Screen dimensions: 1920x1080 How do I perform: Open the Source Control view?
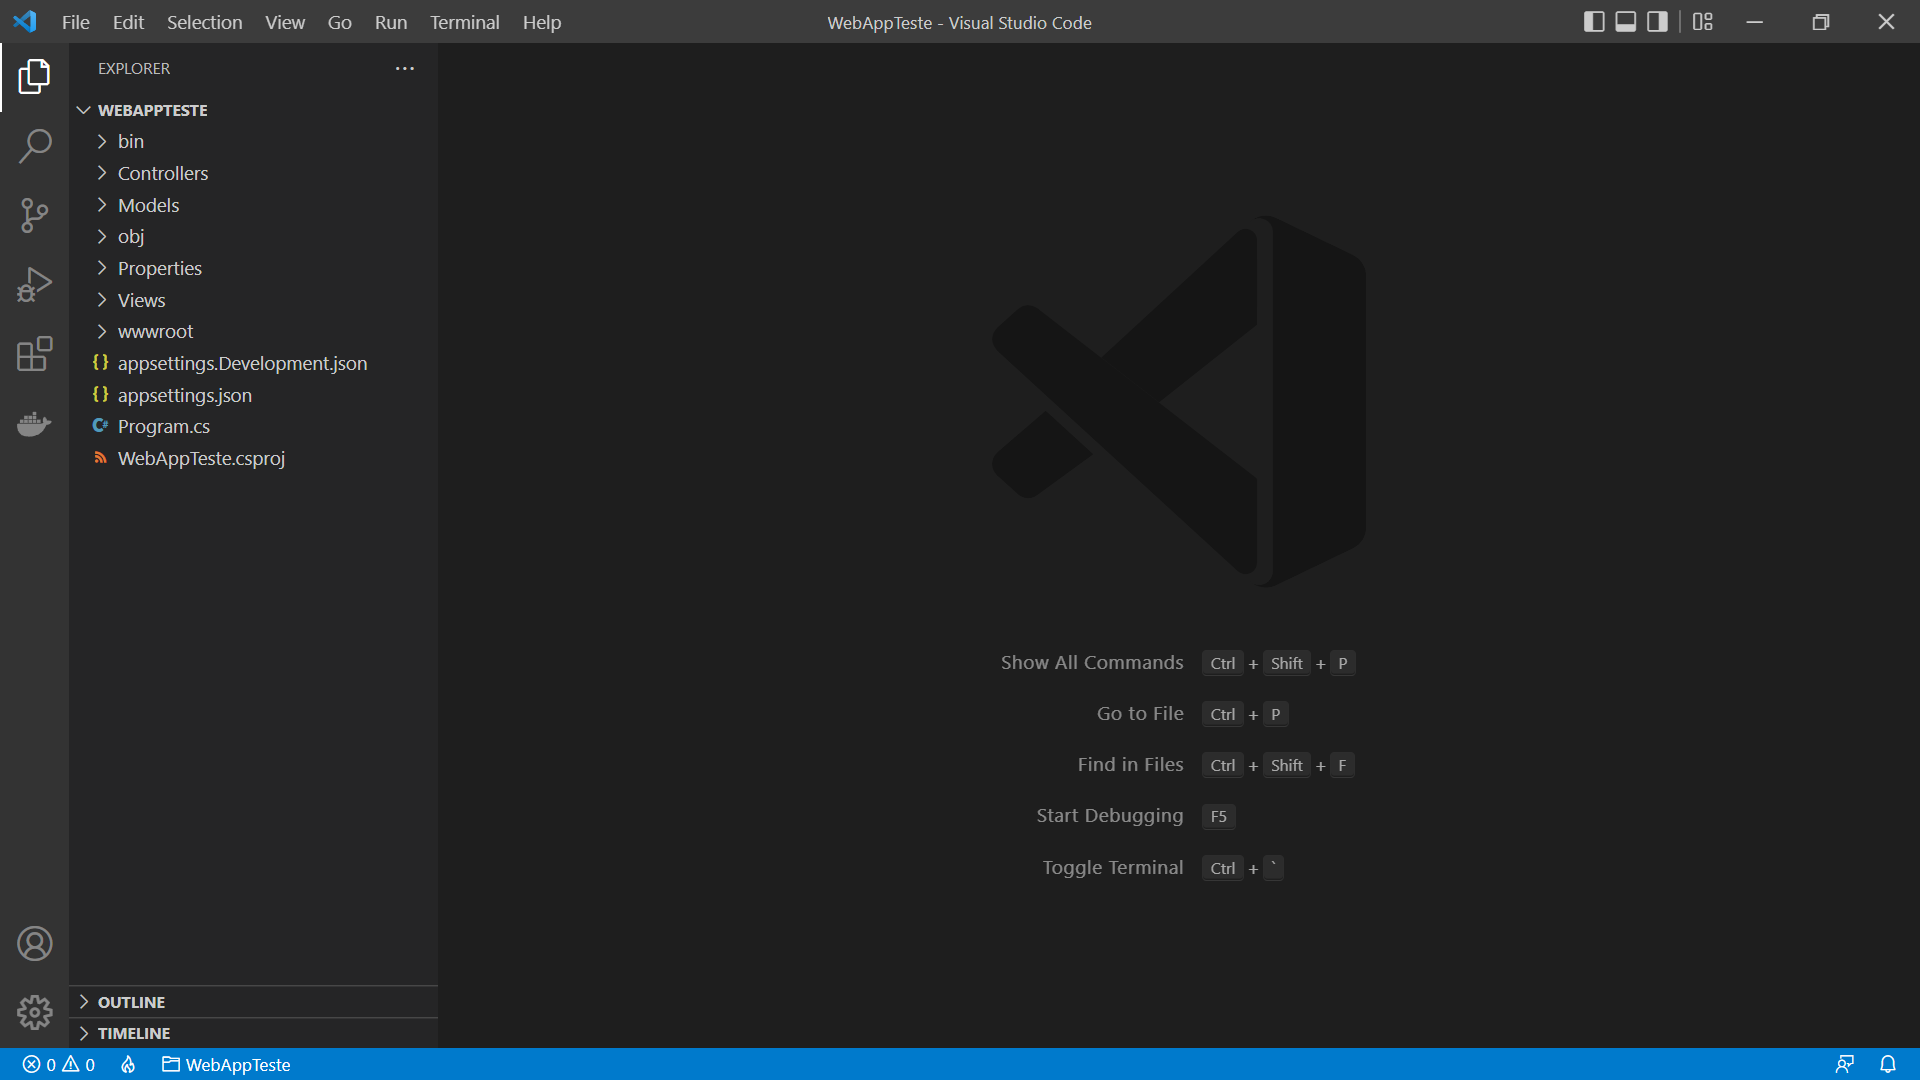(34, 215)
